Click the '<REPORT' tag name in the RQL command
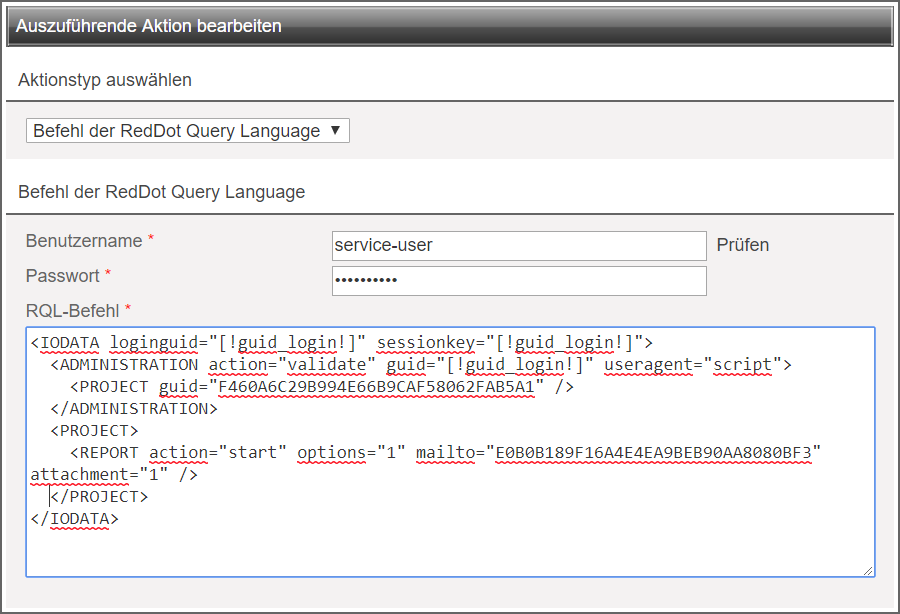900x614 pixels. click(x=104, y=453)
